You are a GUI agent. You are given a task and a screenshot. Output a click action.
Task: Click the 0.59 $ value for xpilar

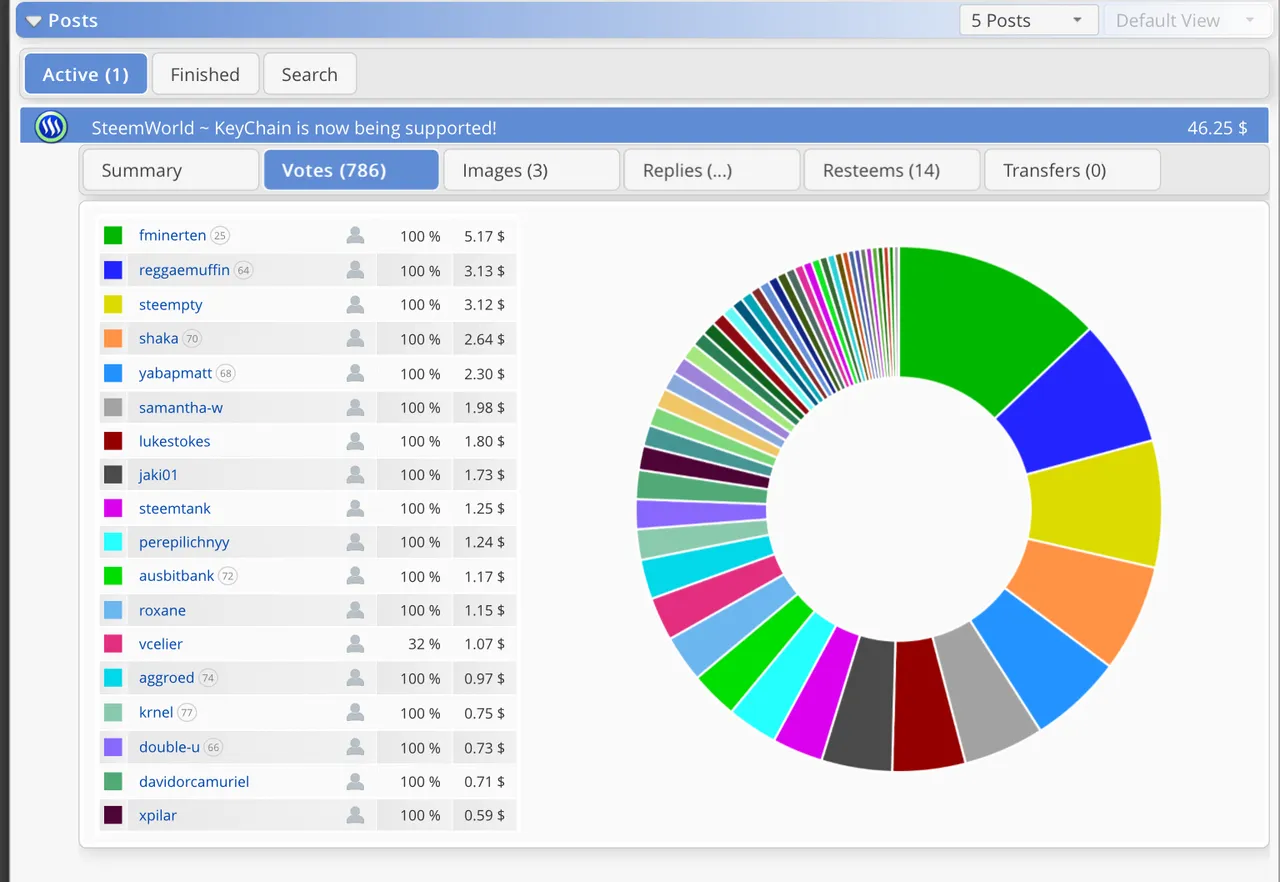click(x=484, y=816)
